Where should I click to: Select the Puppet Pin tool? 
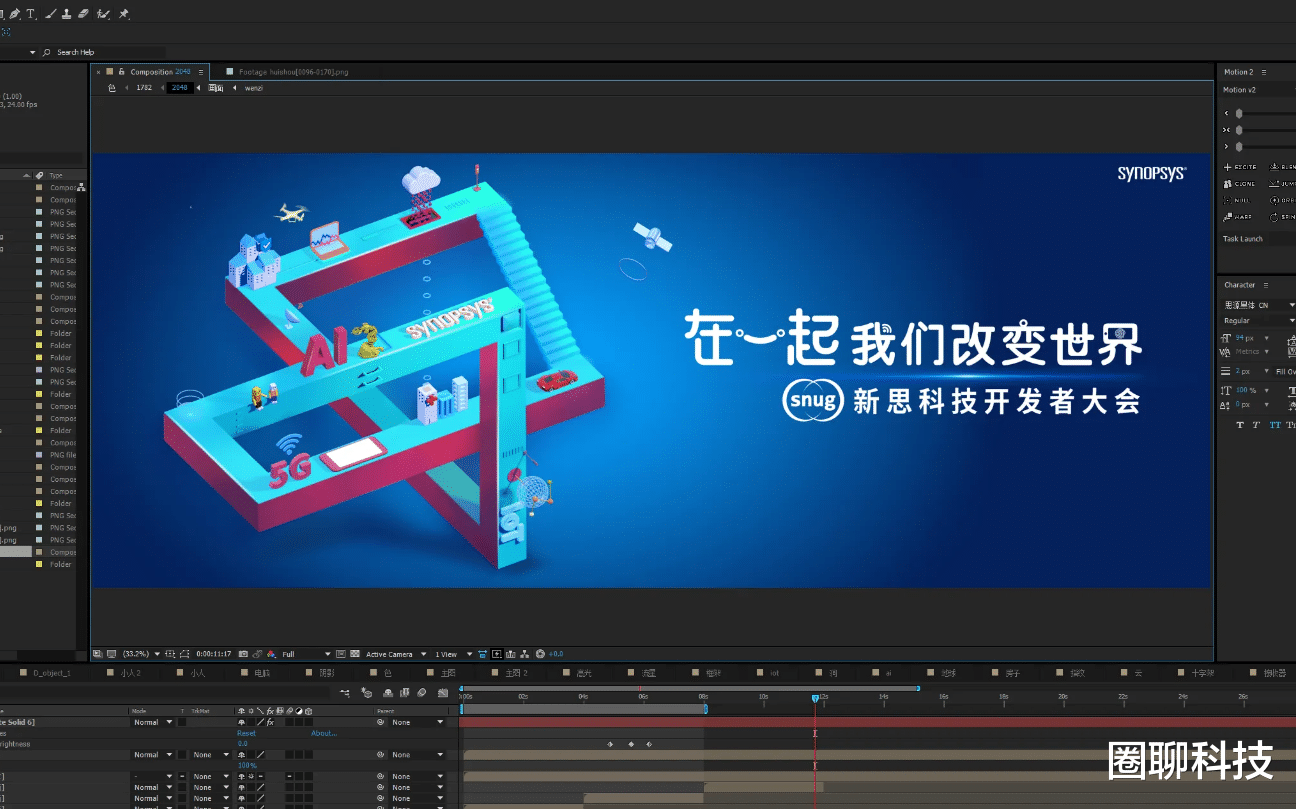tap(125, 14)
